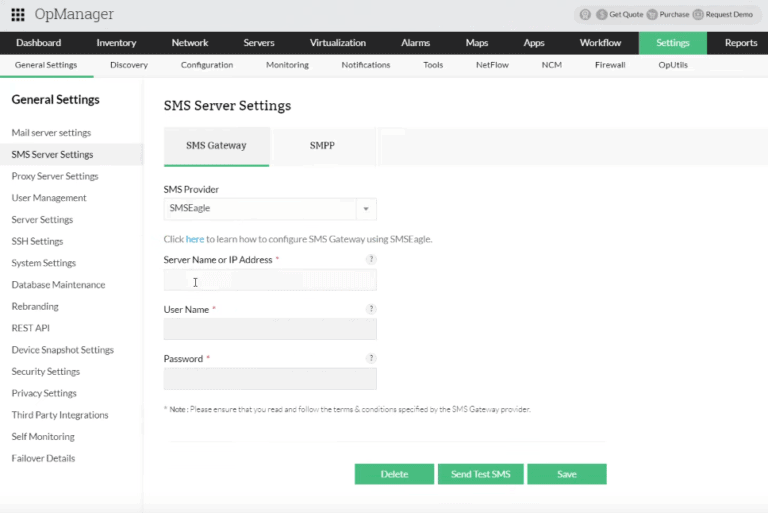The width and height of the screenshot is (768, 513).
Task: Open the apps grid launcher icon
Action: (x=18, y=15)
